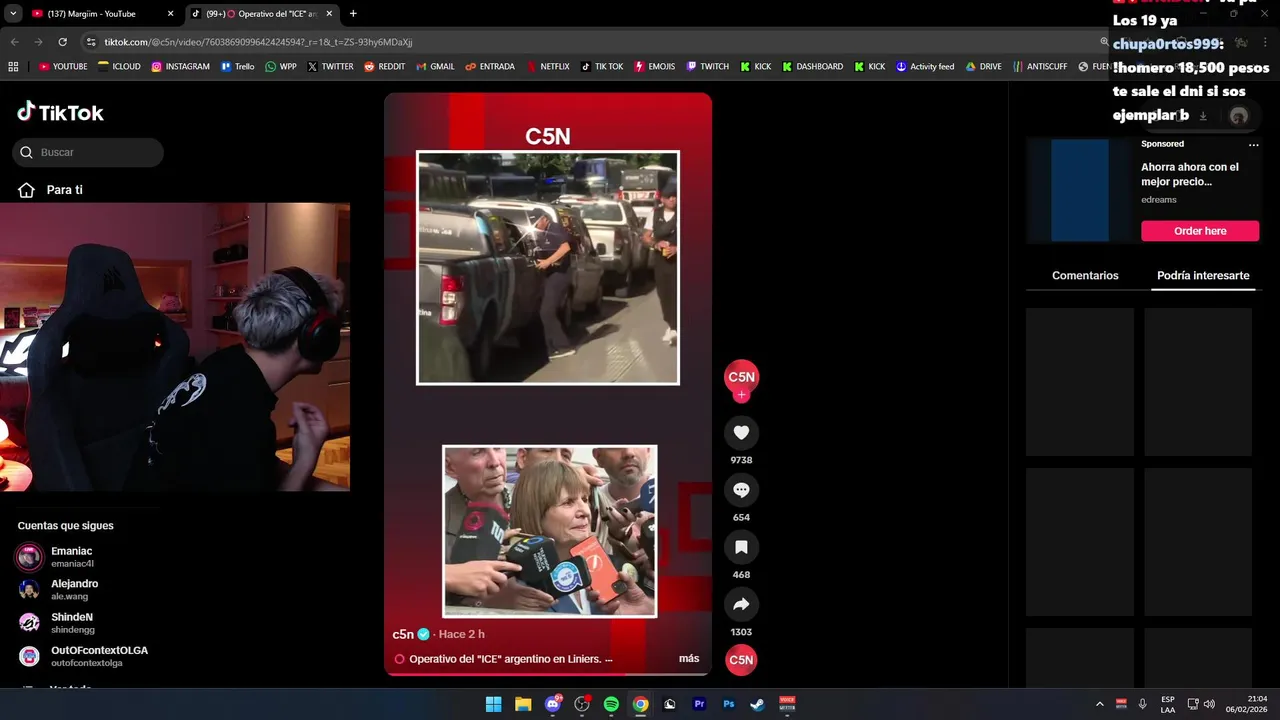Image resolution: width=1280 pixels, height=720 pixels.
Task: Open the C5N sound disc icon
Action: tap(741, 660)
